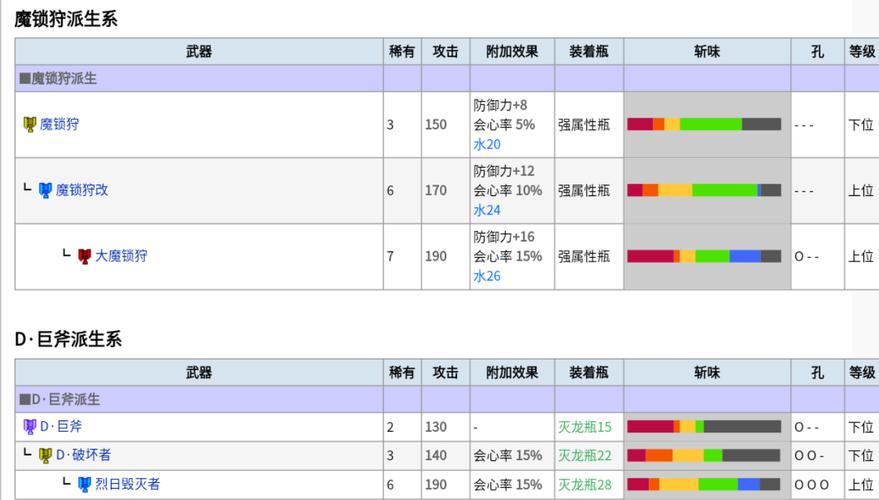This screenshot has width=879, height=500.
Task: Click the sharpness bar for D·破坏者
Action: 704,455
